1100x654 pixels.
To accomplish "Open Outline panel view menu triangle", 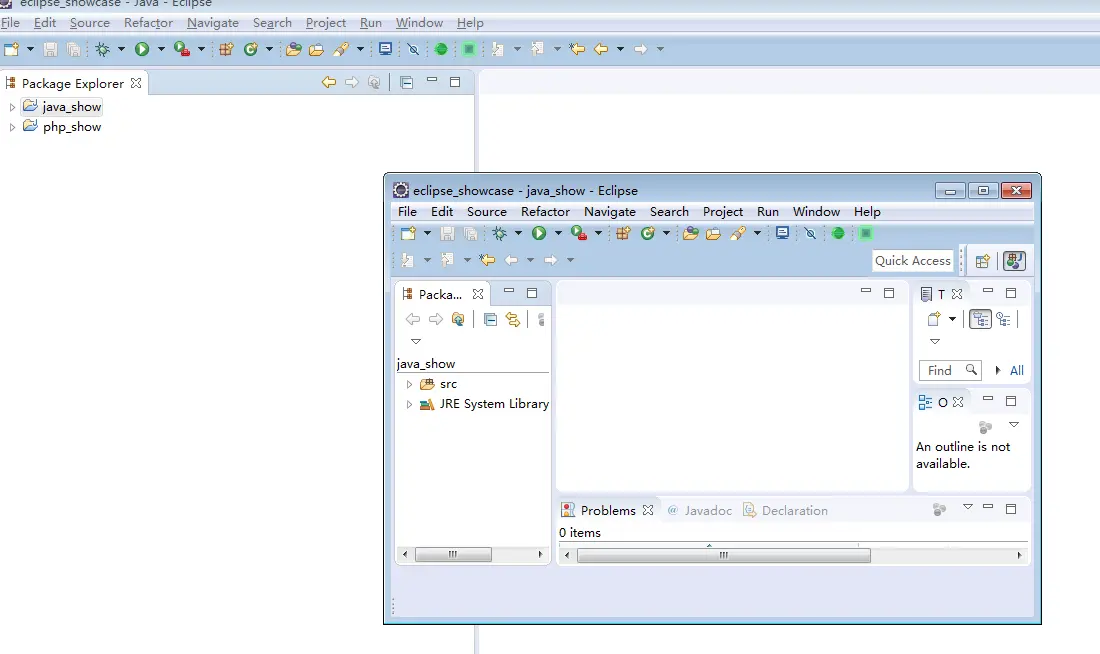I will [x=1014, y=425].
